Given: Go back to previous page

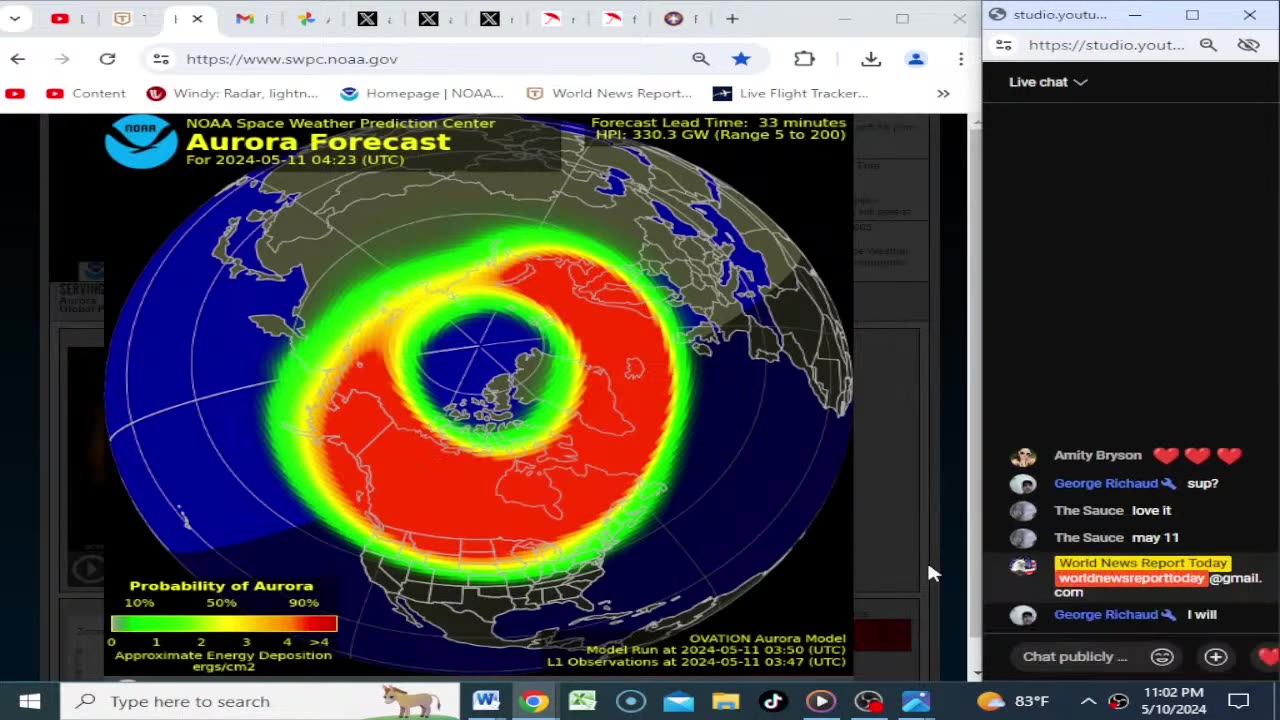Looking at the screenshot, I should 18,59.
